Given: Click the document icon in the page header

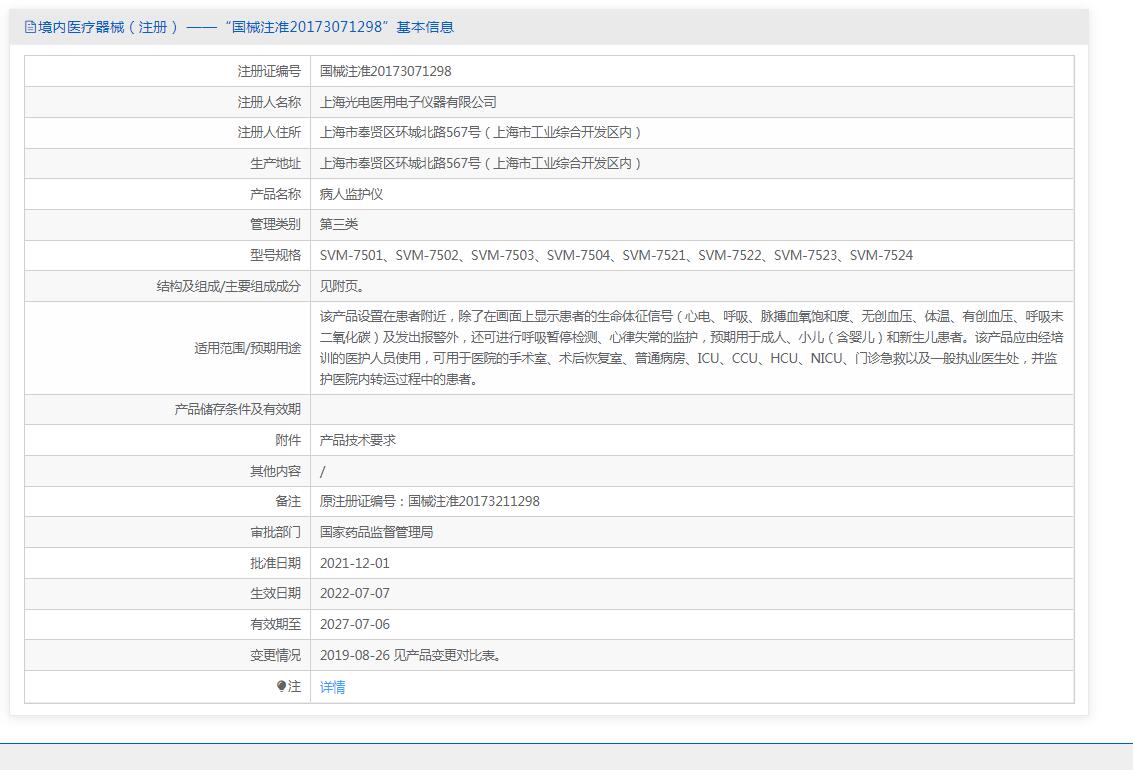Looking at the screenshot, I should coord(30,28).
